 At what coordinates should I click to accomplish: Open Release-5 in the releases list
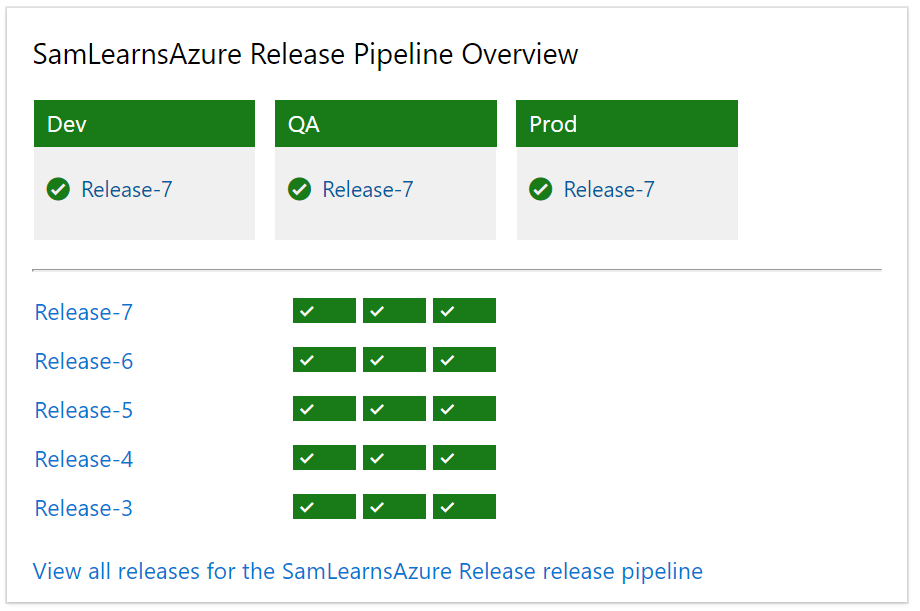pyautogui.click(x=84, y=410)
